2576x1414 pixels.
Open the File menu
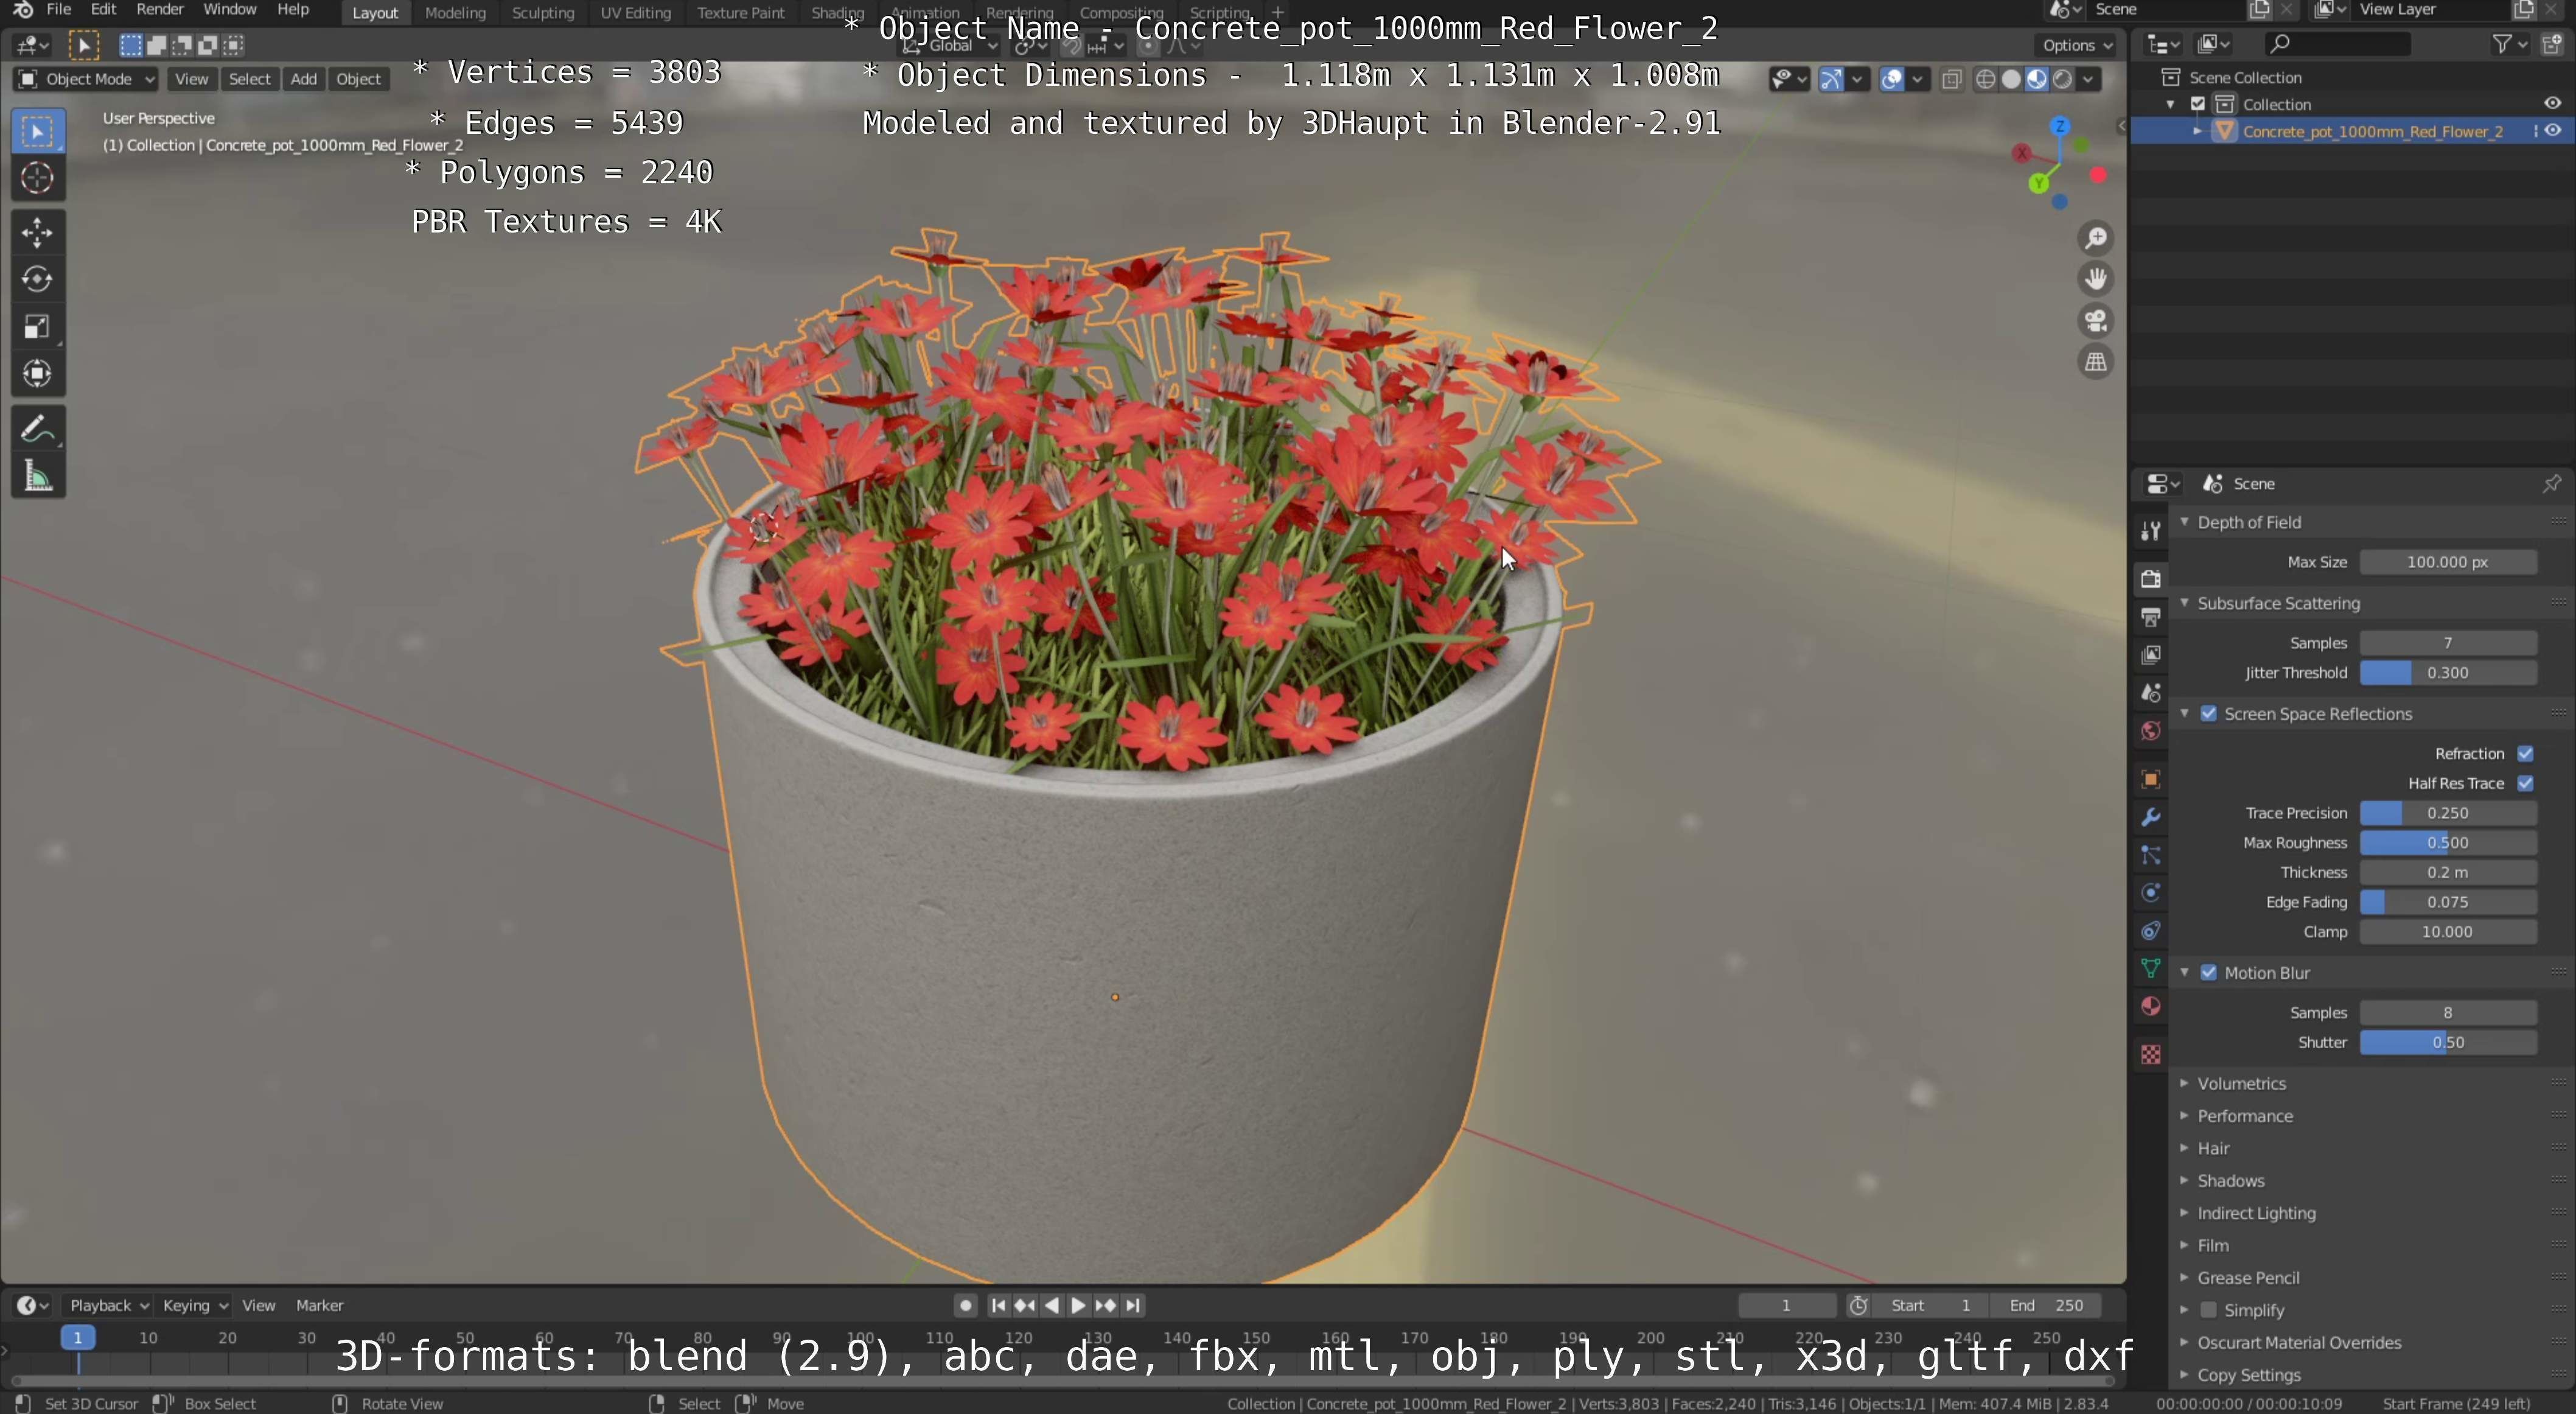point(59,10)
